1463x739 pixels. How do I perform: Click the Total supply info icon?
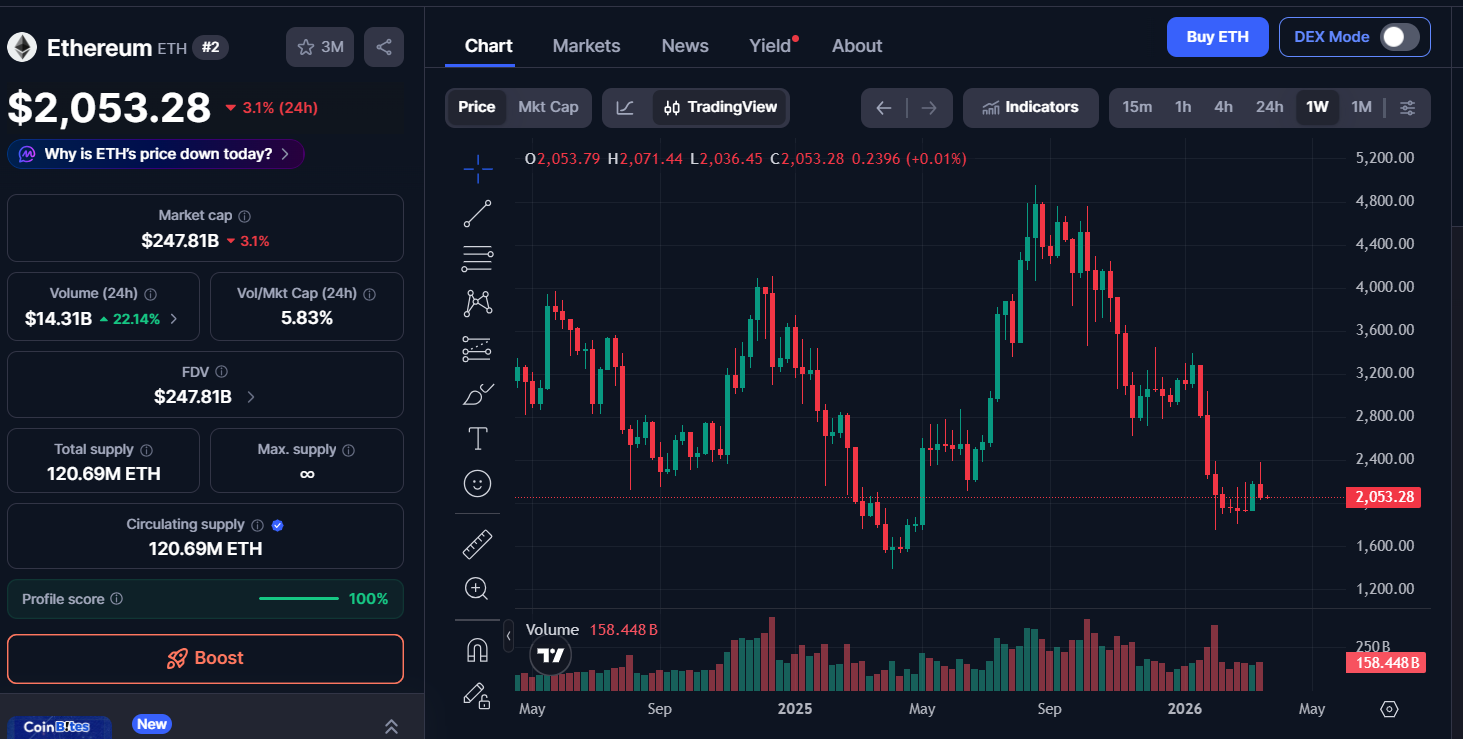click(147, 450)
